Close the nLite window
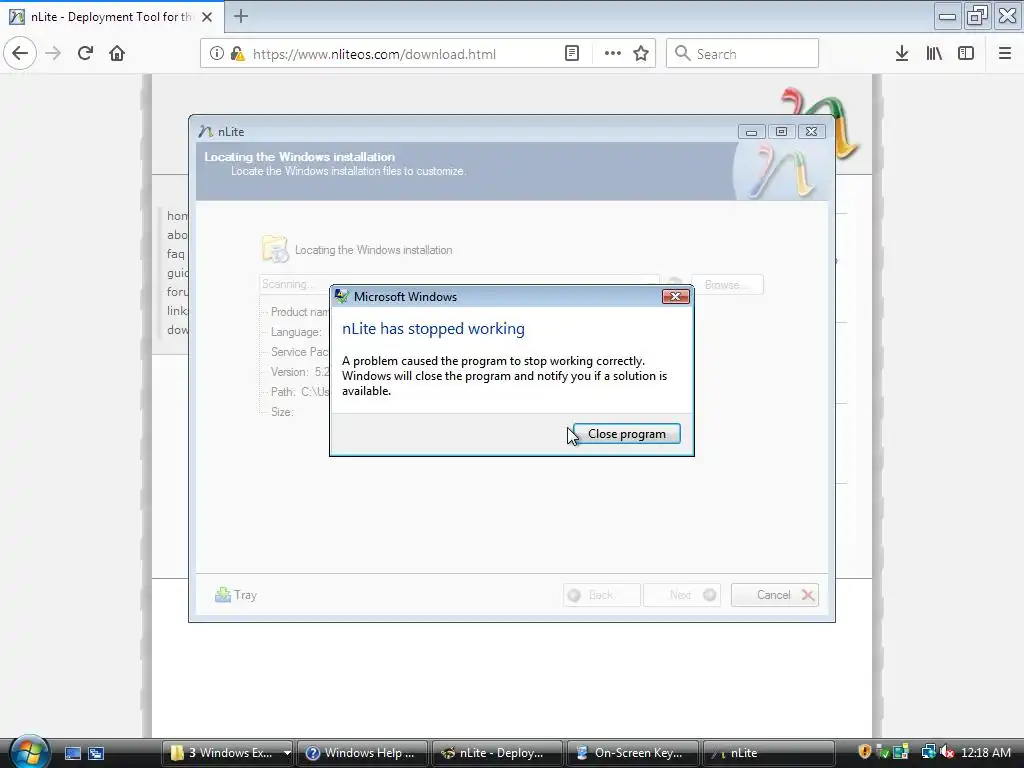This screenshot has width=1024, height=768. click(811, 132)
